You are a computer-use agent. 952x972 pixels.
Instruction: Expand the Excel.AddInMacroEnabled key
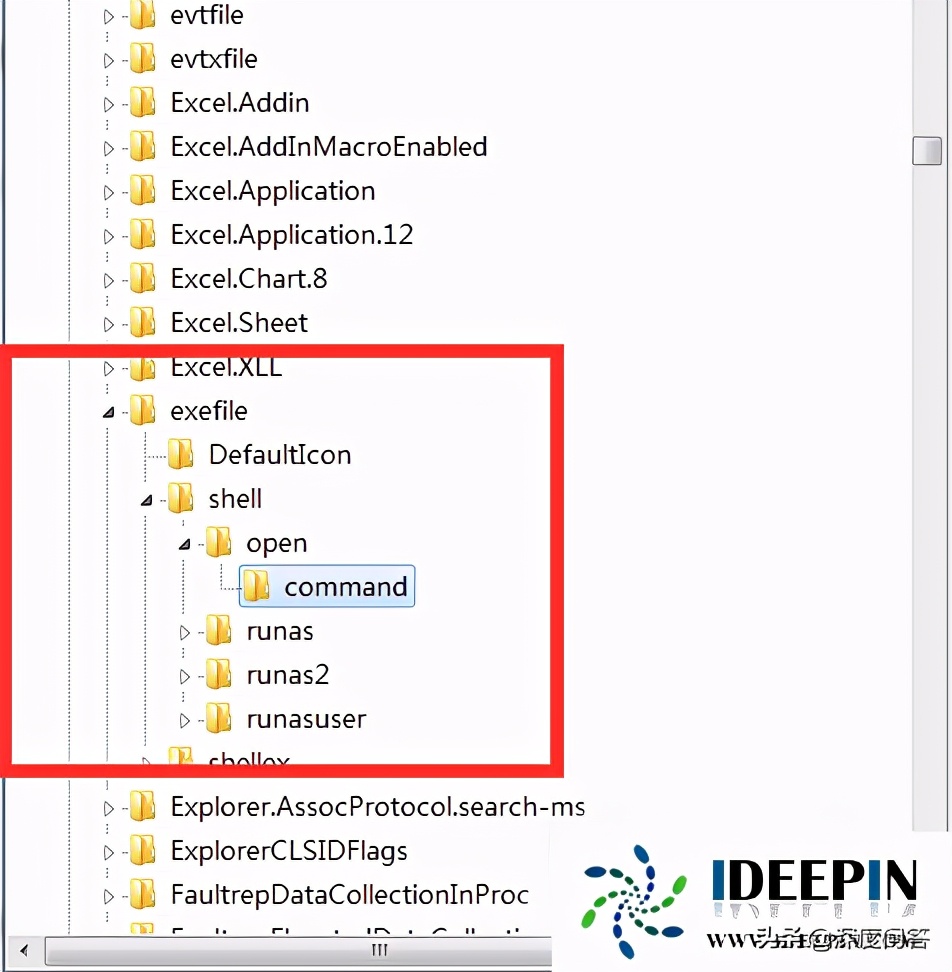click(x=109, y=148)
